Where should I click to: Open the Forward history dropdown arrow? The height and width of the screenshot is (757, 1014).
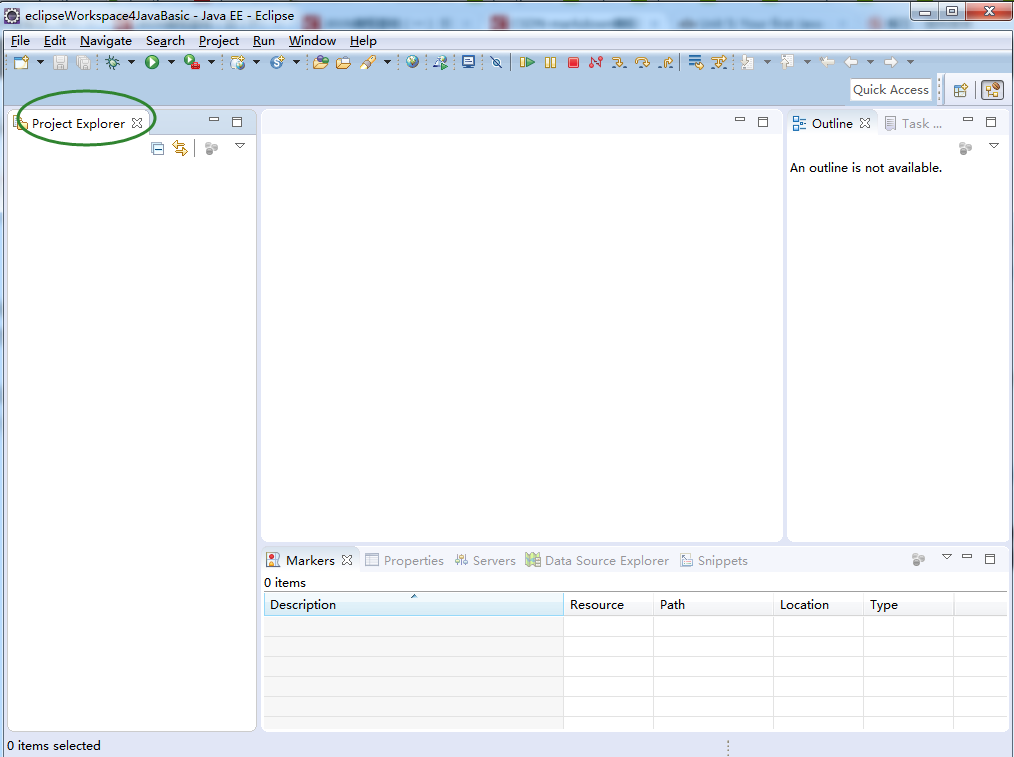pos(911,62)
